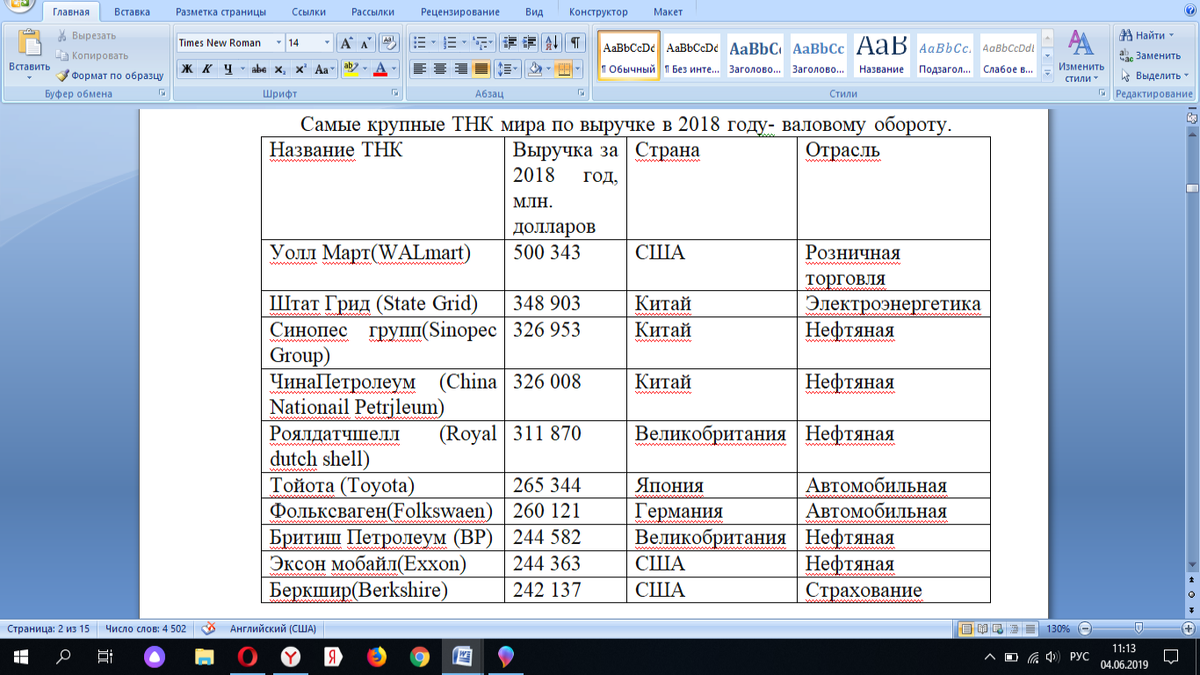The image size is (1200, 675).
Task: Select the Подзаголовок style
Action: click(944, 56)
